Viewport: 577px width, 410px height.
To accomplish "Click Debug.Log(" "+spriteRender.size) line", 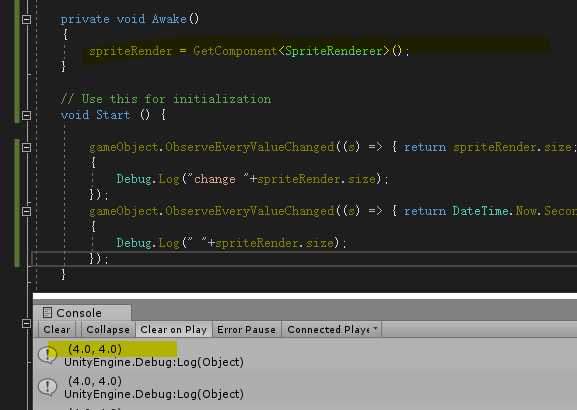I will [x=231, y=243].
